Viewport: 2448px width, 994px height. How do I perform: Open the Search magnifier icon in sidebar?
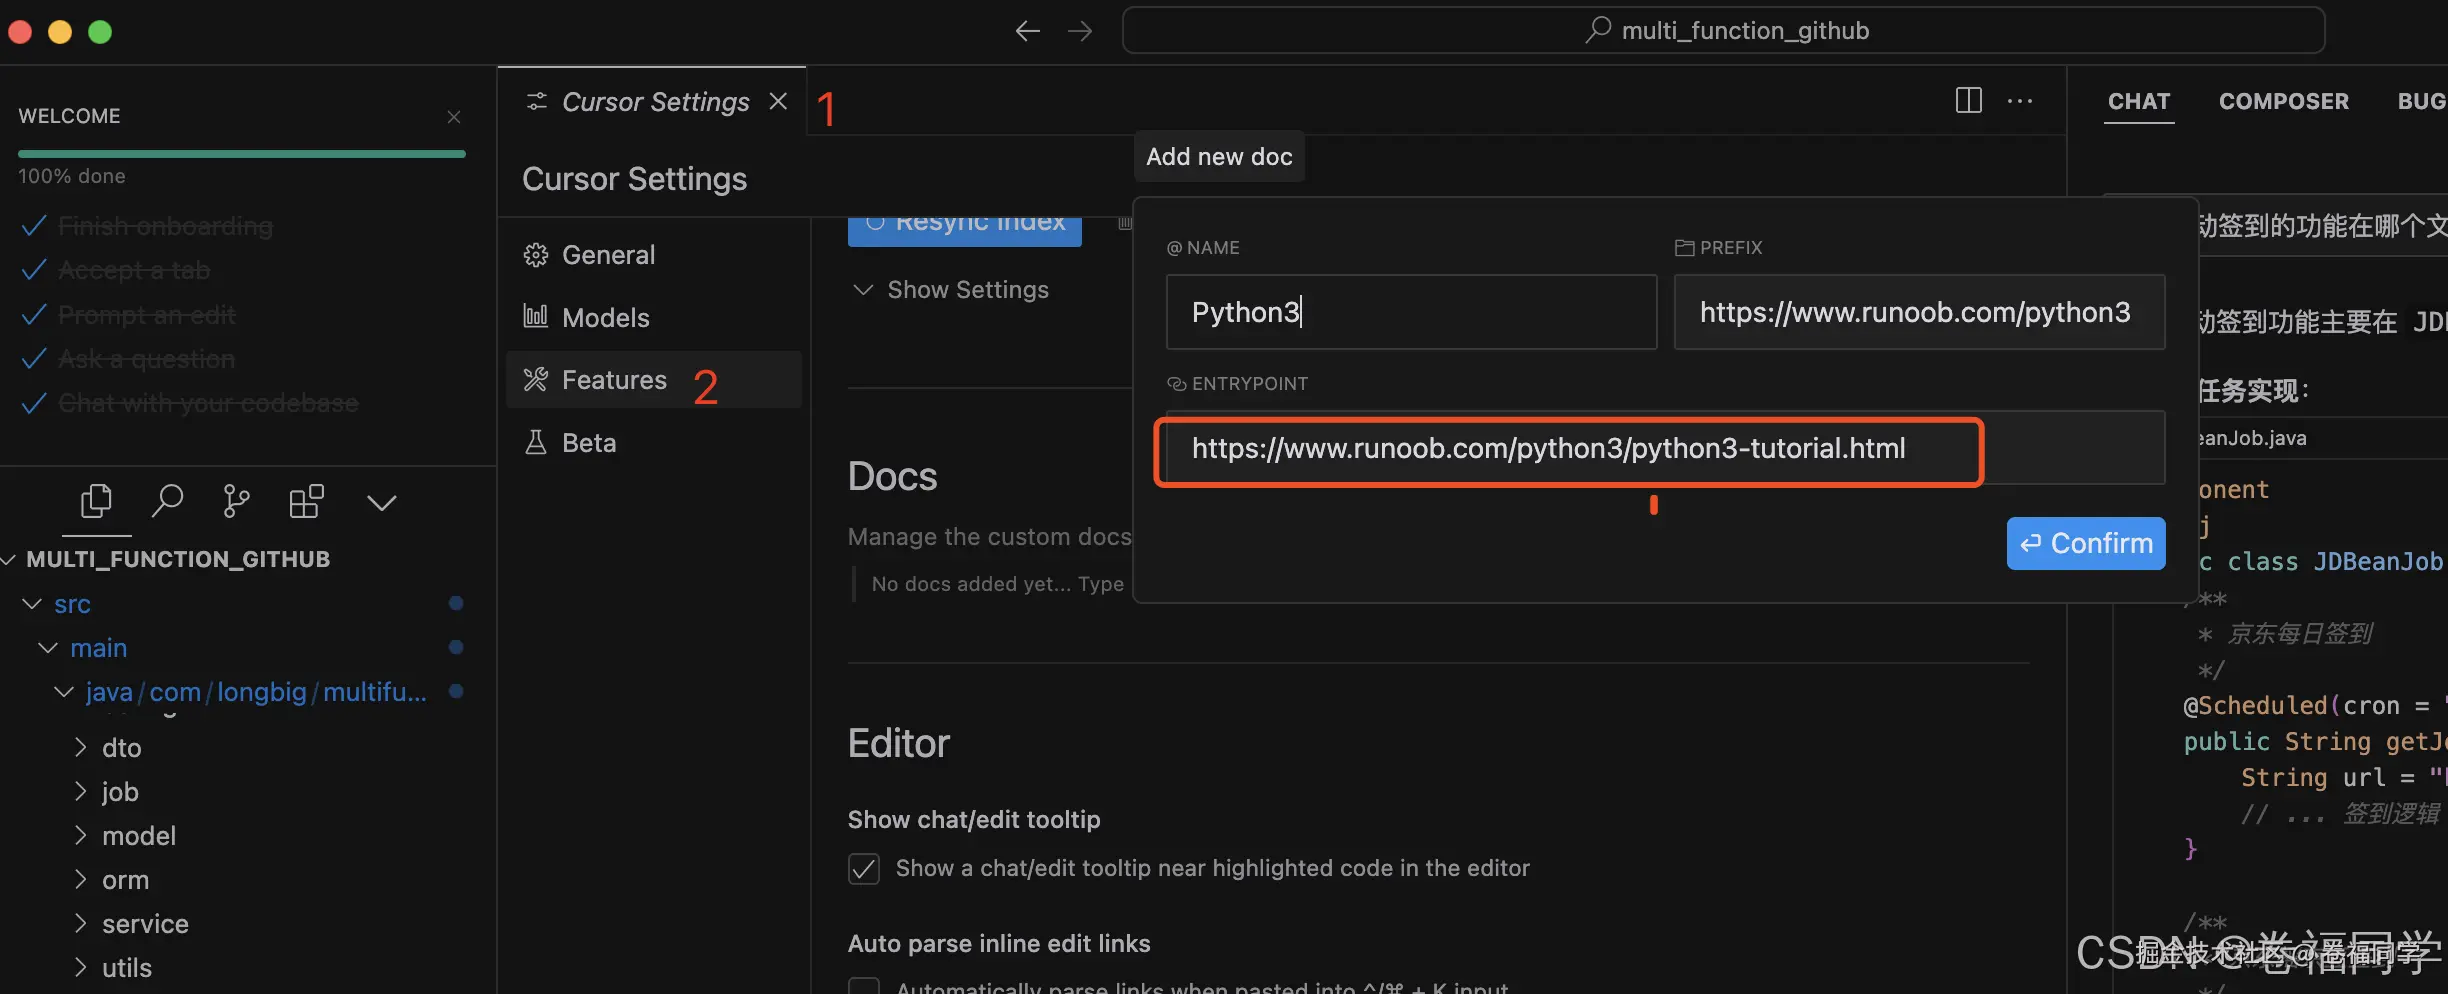pyautogui.click(x=167, y=501)
